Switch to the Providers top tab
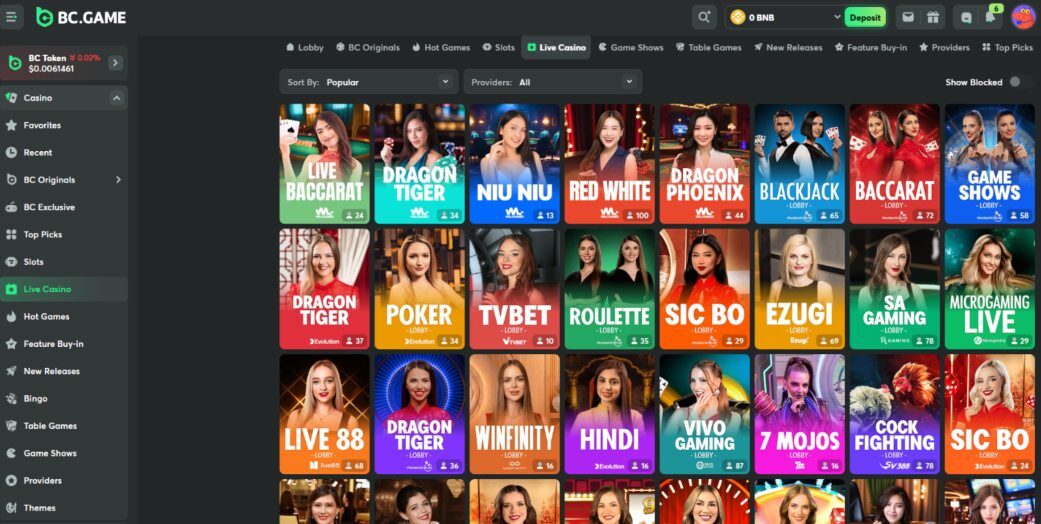Screen dimensions: 1041x524 coord(944,47)
